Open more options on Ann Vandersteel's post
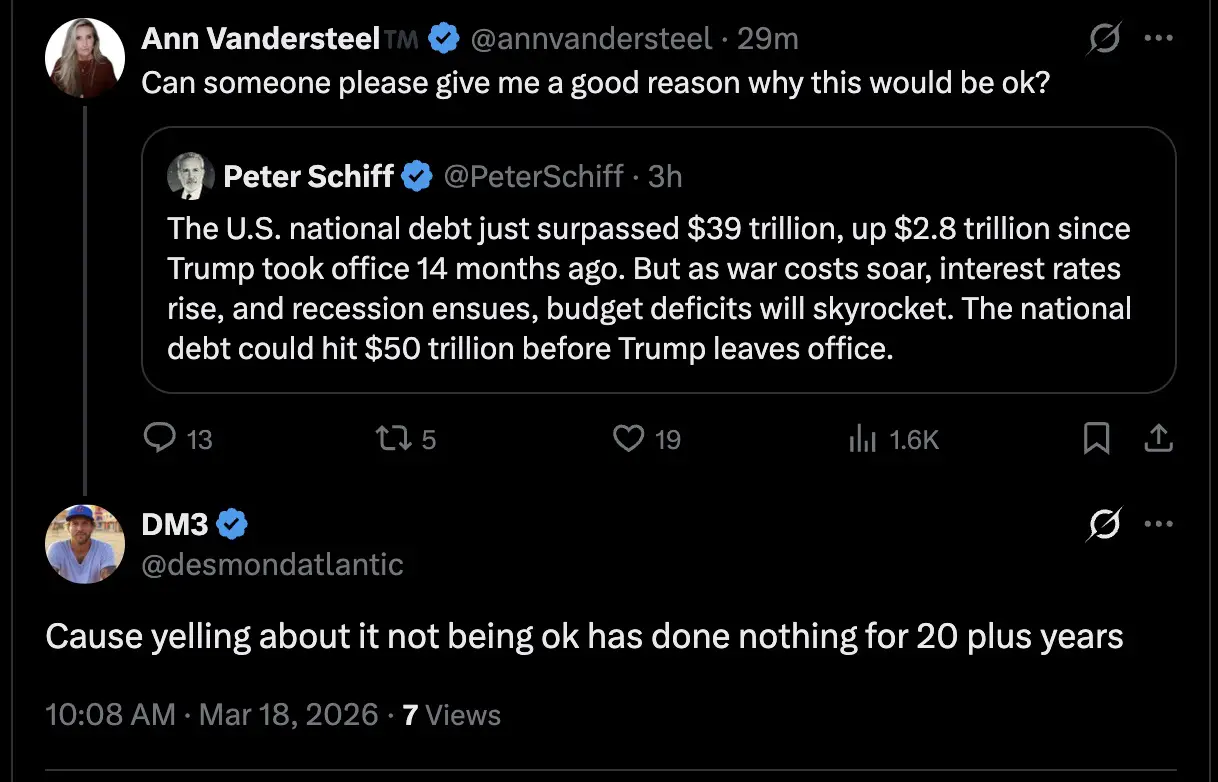 pos(1158,40)
